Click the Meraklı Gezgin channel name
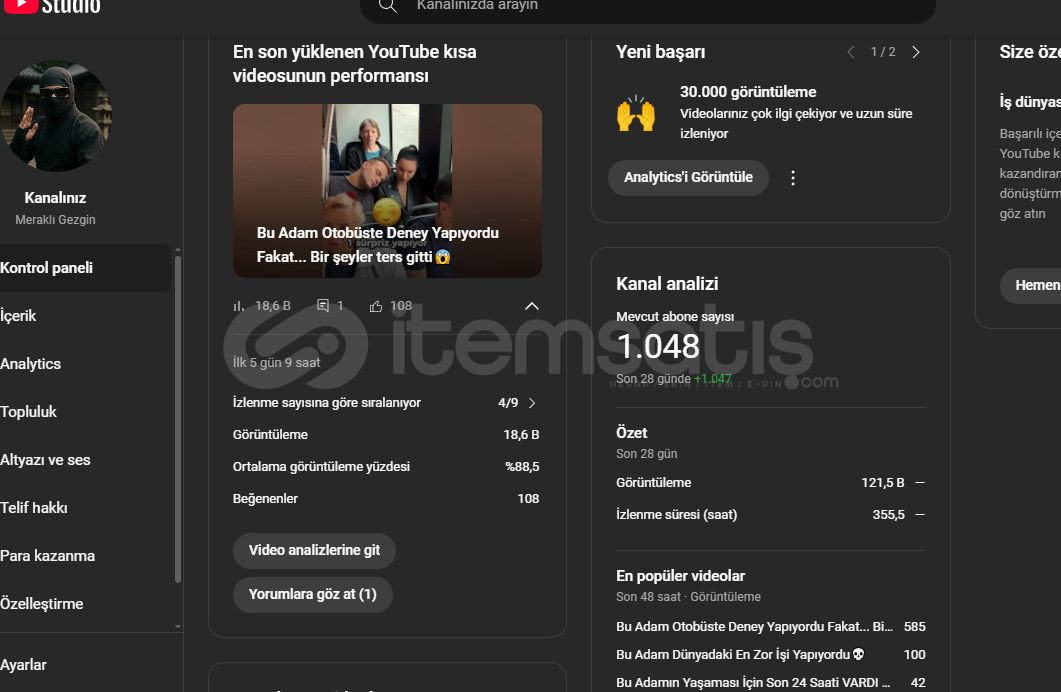Screen dimensions: 1061x692 click(x=55, y=220)
